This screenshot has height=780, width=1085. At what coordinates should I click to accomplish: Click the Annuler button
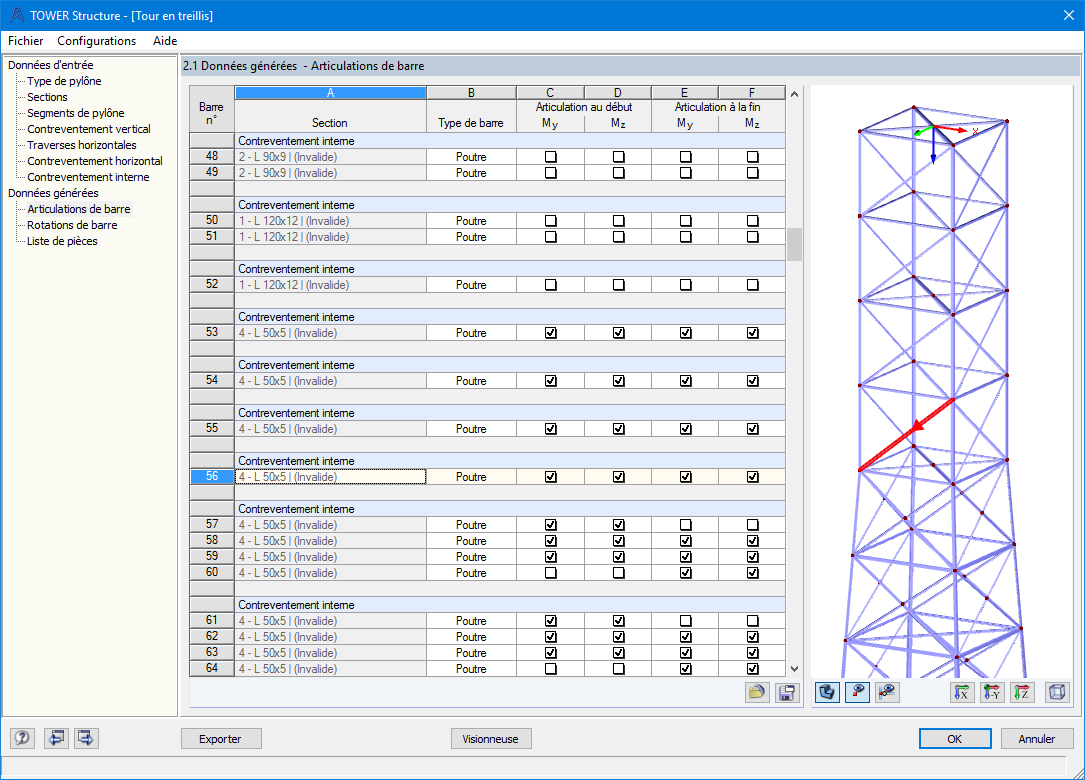[x=1037, y=738]
